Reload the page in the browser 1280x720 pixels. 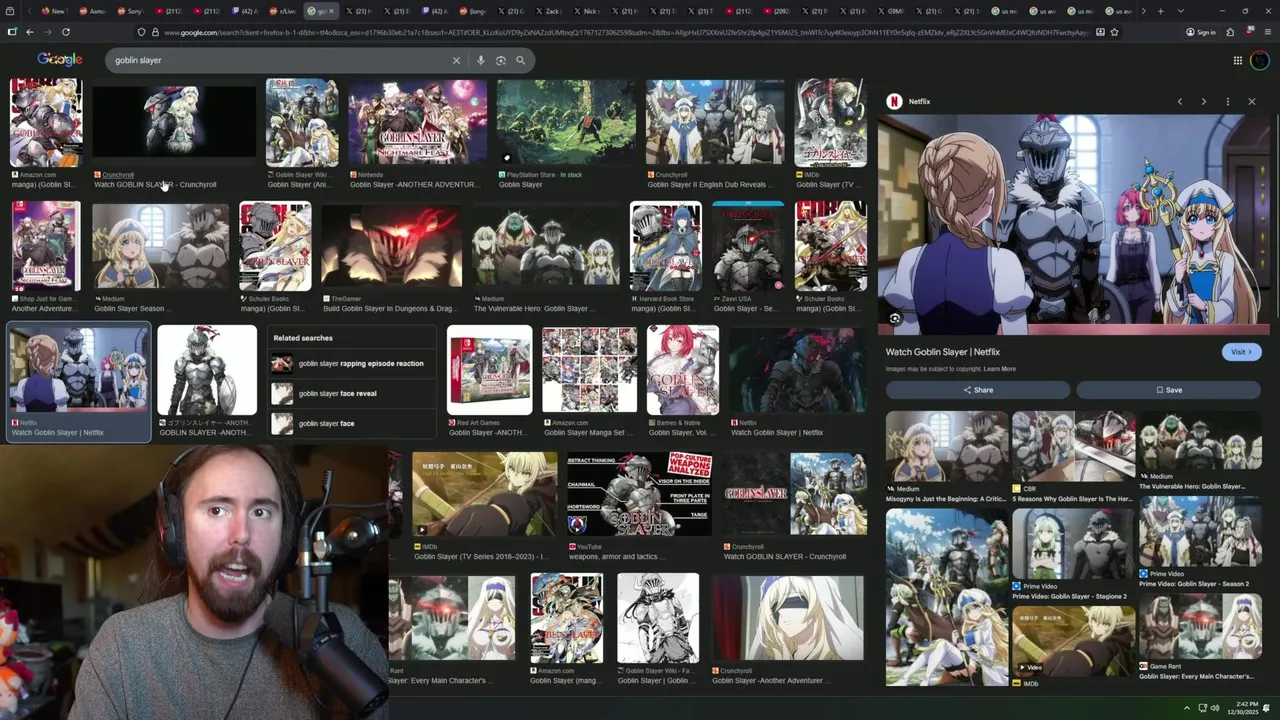coord(66,32)
